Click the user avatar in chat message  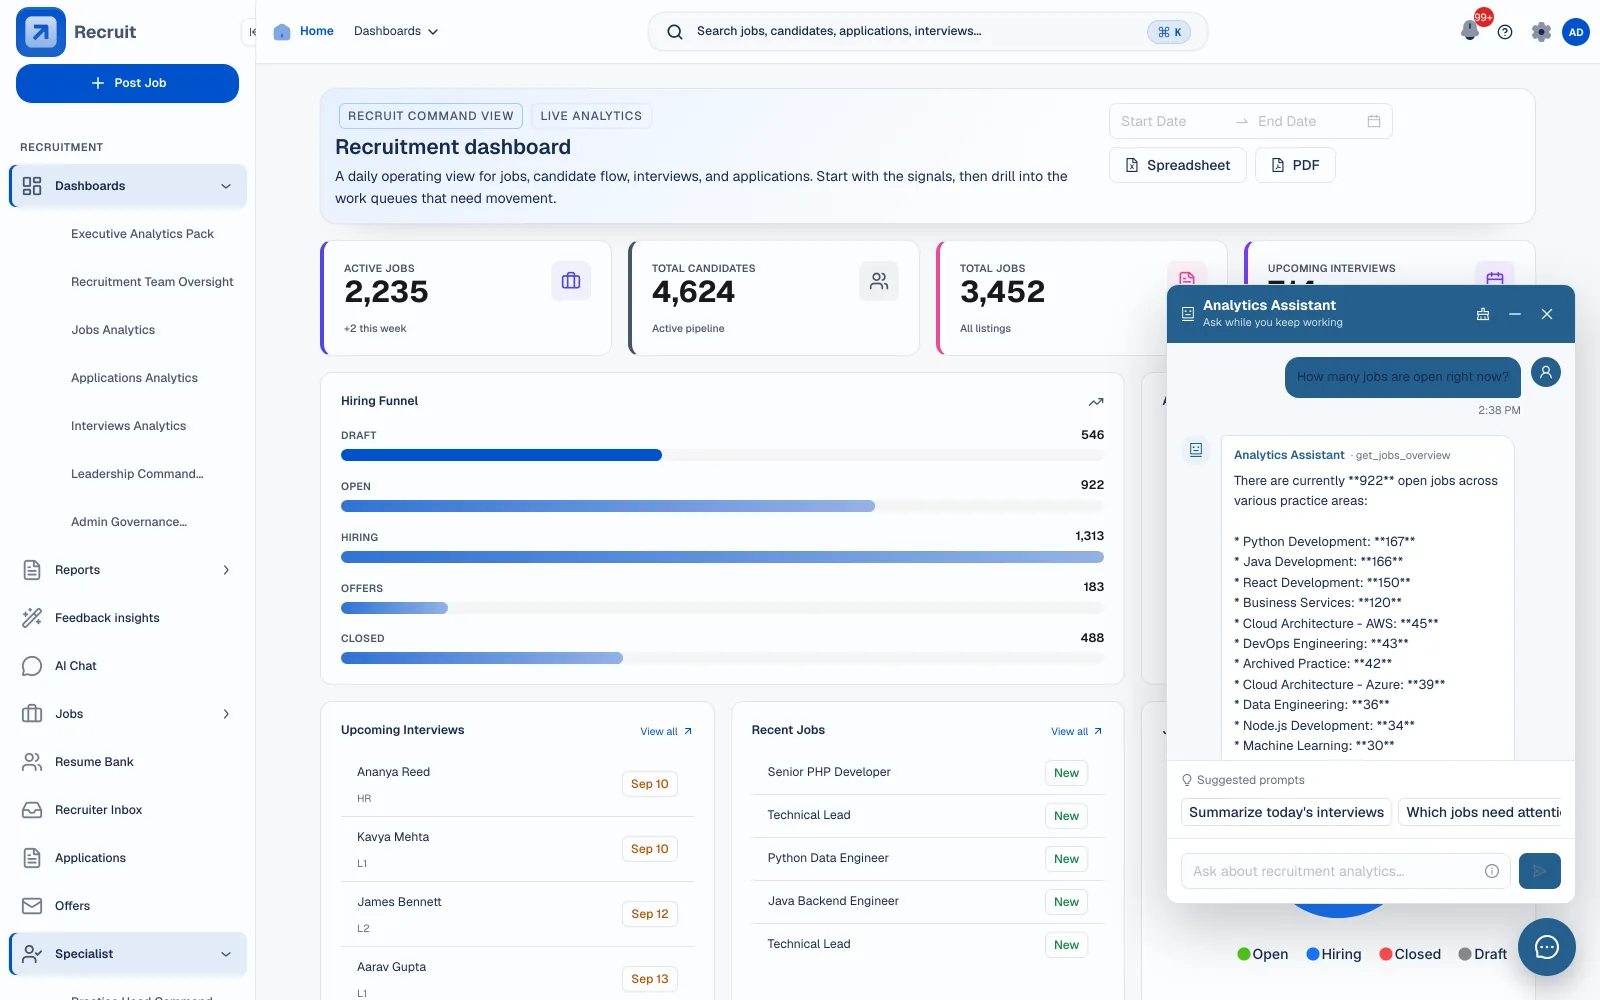[x=1546, y=372]
